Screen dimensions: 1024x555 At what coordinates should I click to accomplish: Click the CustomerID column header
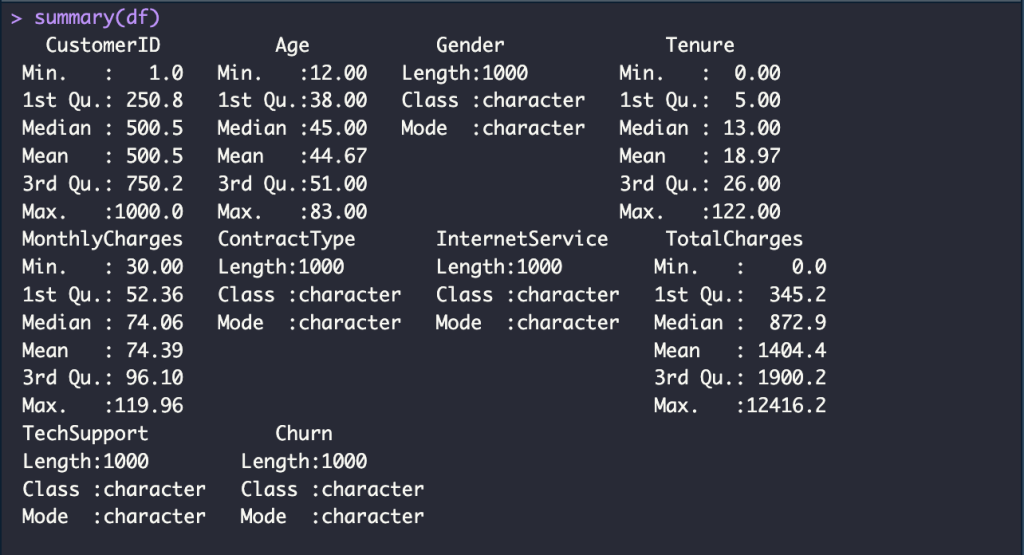click(x=103, y=45)
